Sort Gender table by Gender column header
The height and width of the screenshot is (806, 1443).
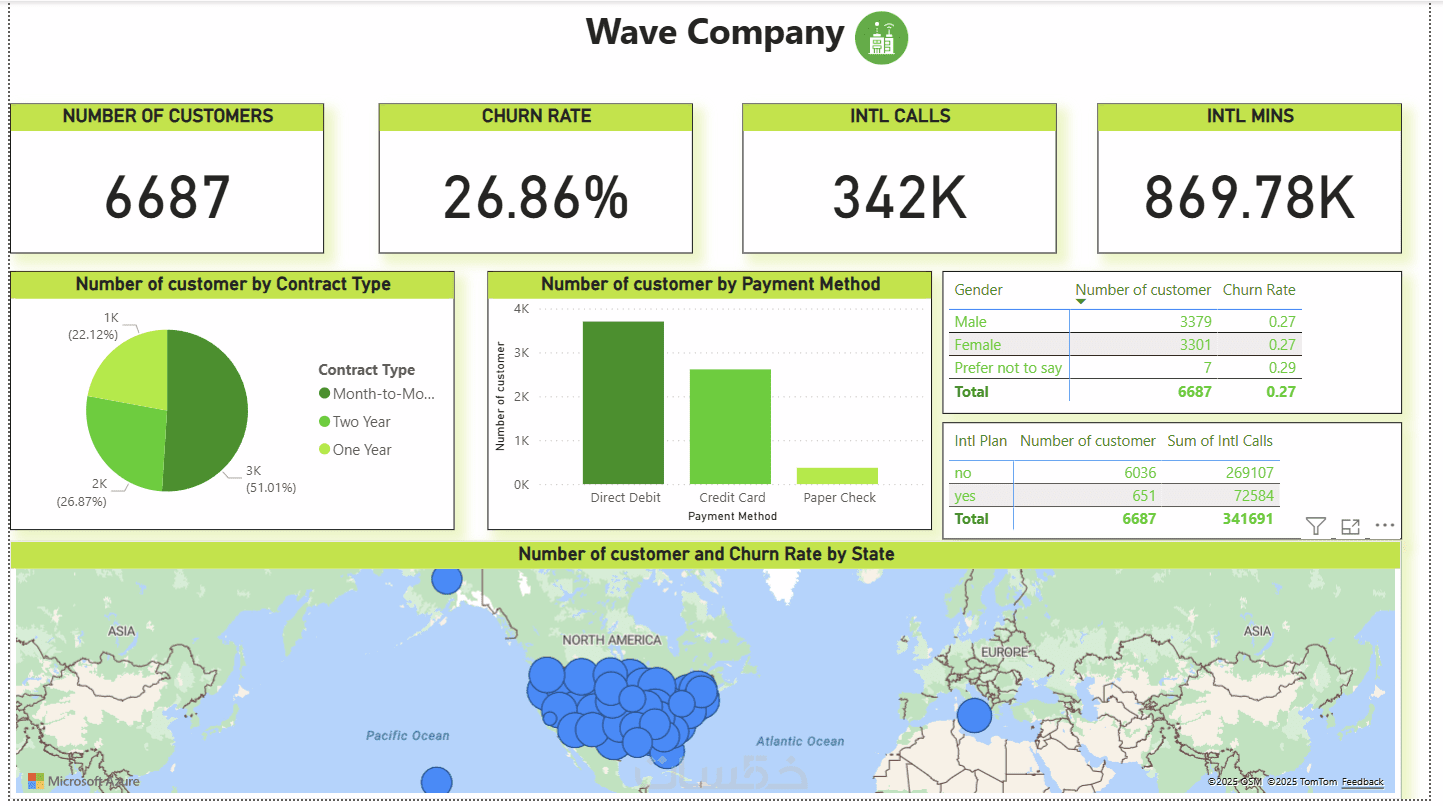(x=978, y=290)
